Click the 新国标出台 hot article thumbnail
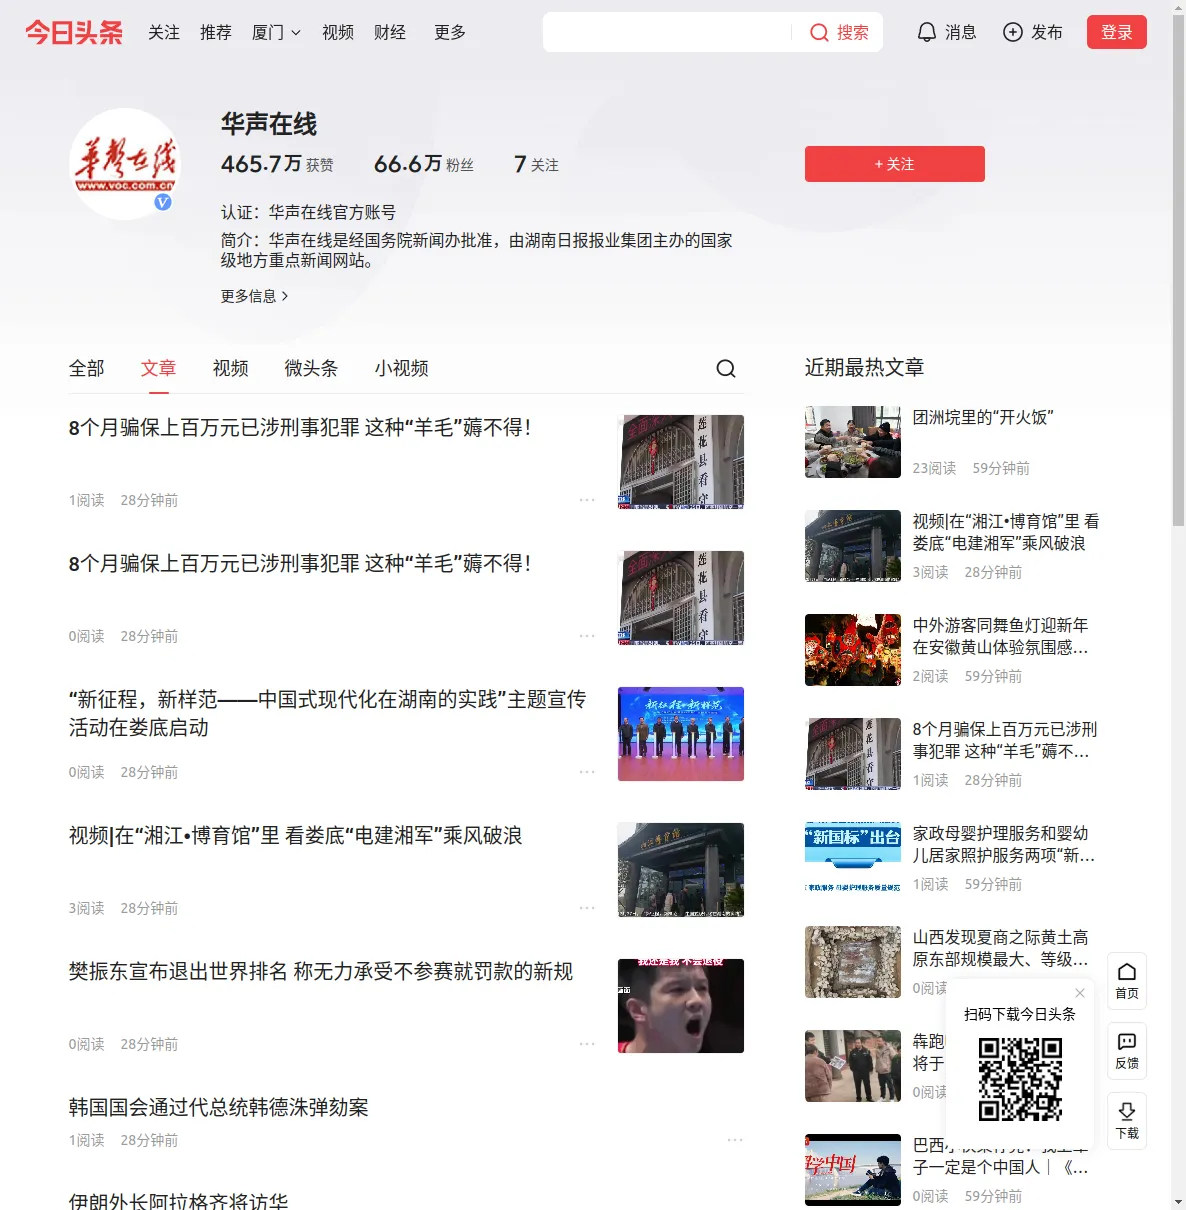Viewport: 1186px width, 1210px height. click(x=853, y=858)
